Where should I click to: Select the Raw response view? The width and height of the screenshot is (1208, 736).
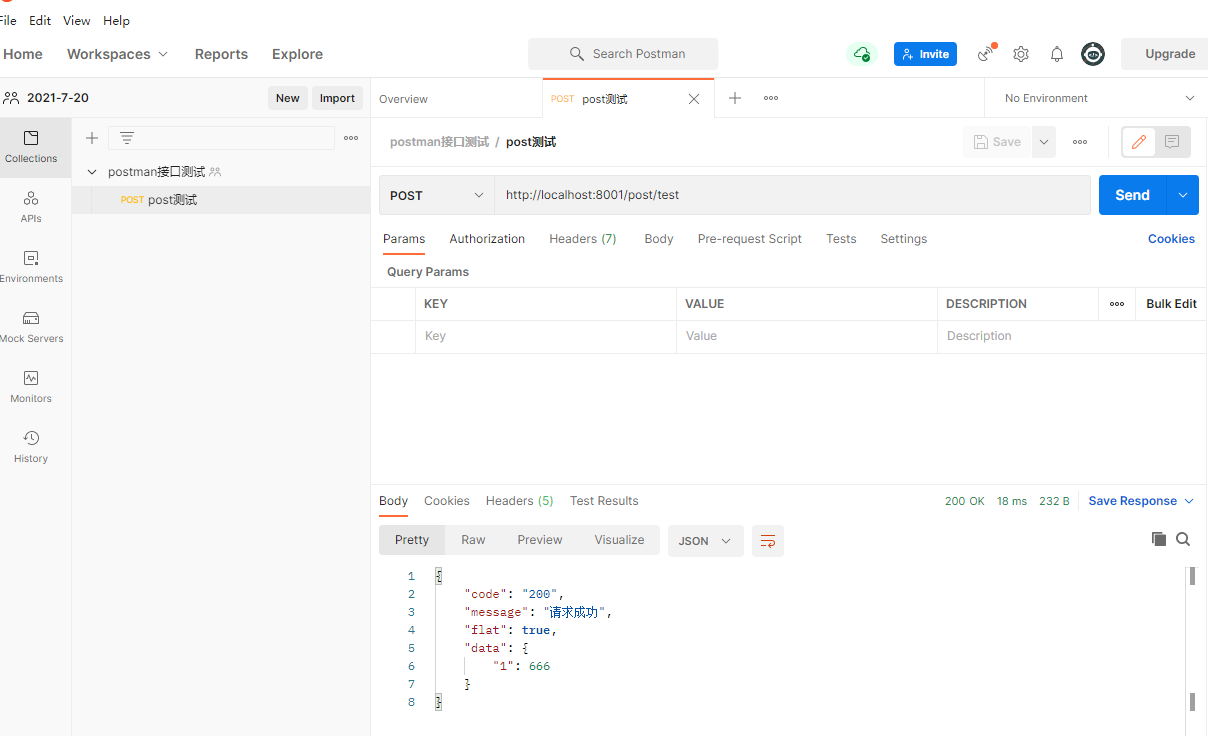point(473,540)
